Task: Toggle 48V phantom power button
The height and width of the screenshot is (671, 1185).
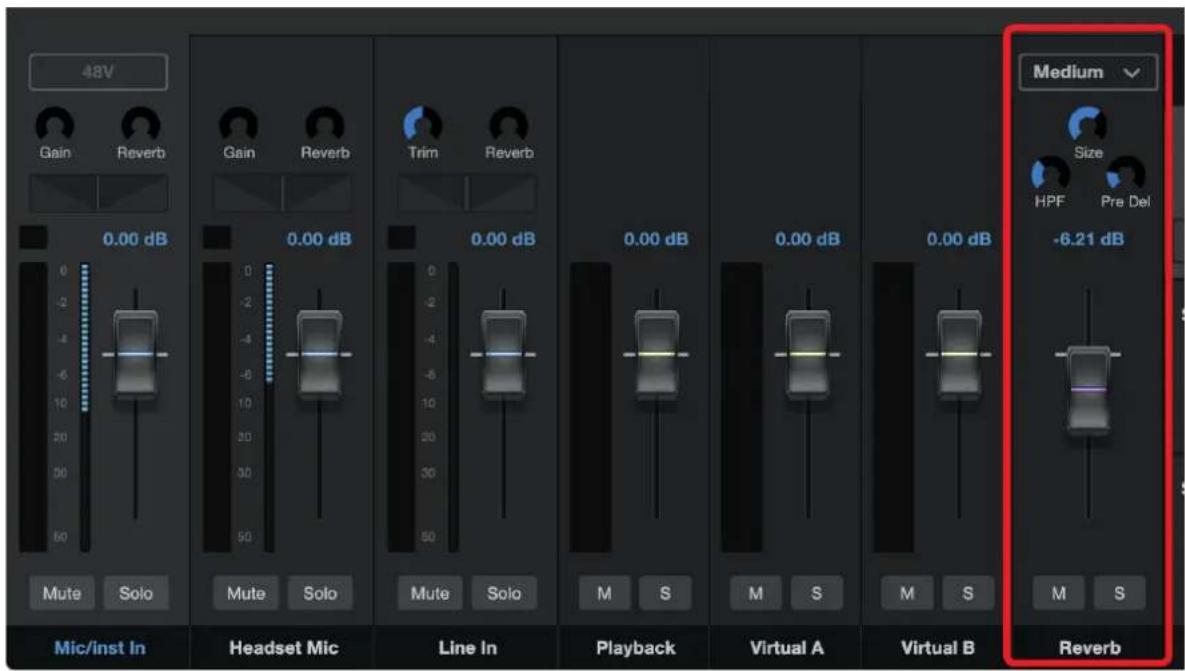Action: coord(98,73)
